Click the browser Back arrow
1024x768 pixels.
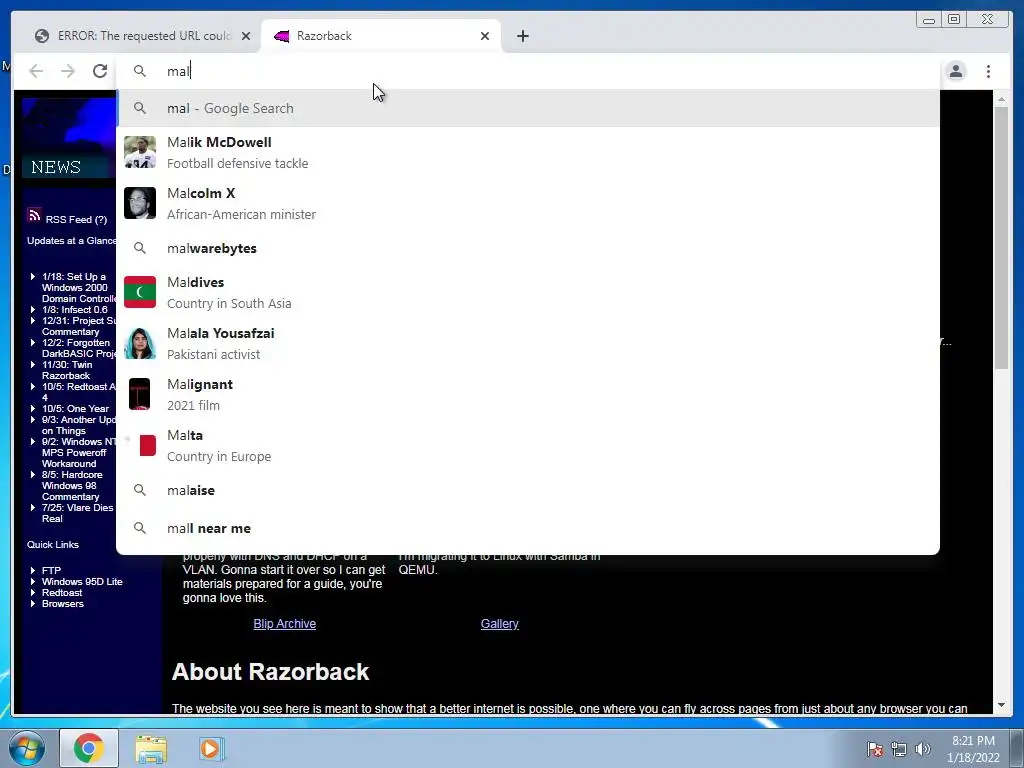pos(36,71)
